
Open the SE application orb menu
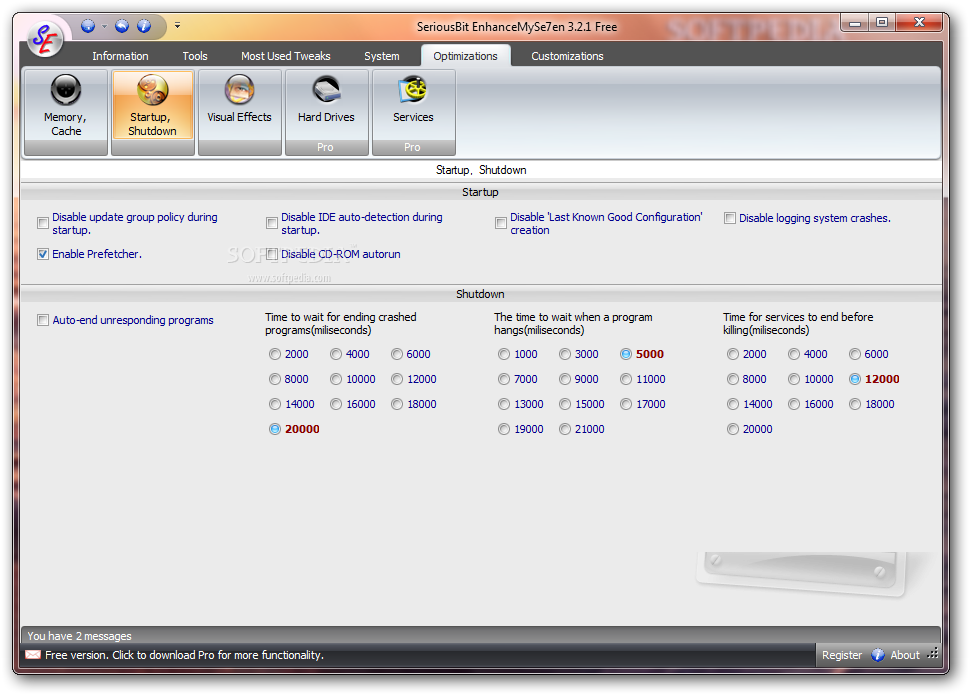coord(45,38)
